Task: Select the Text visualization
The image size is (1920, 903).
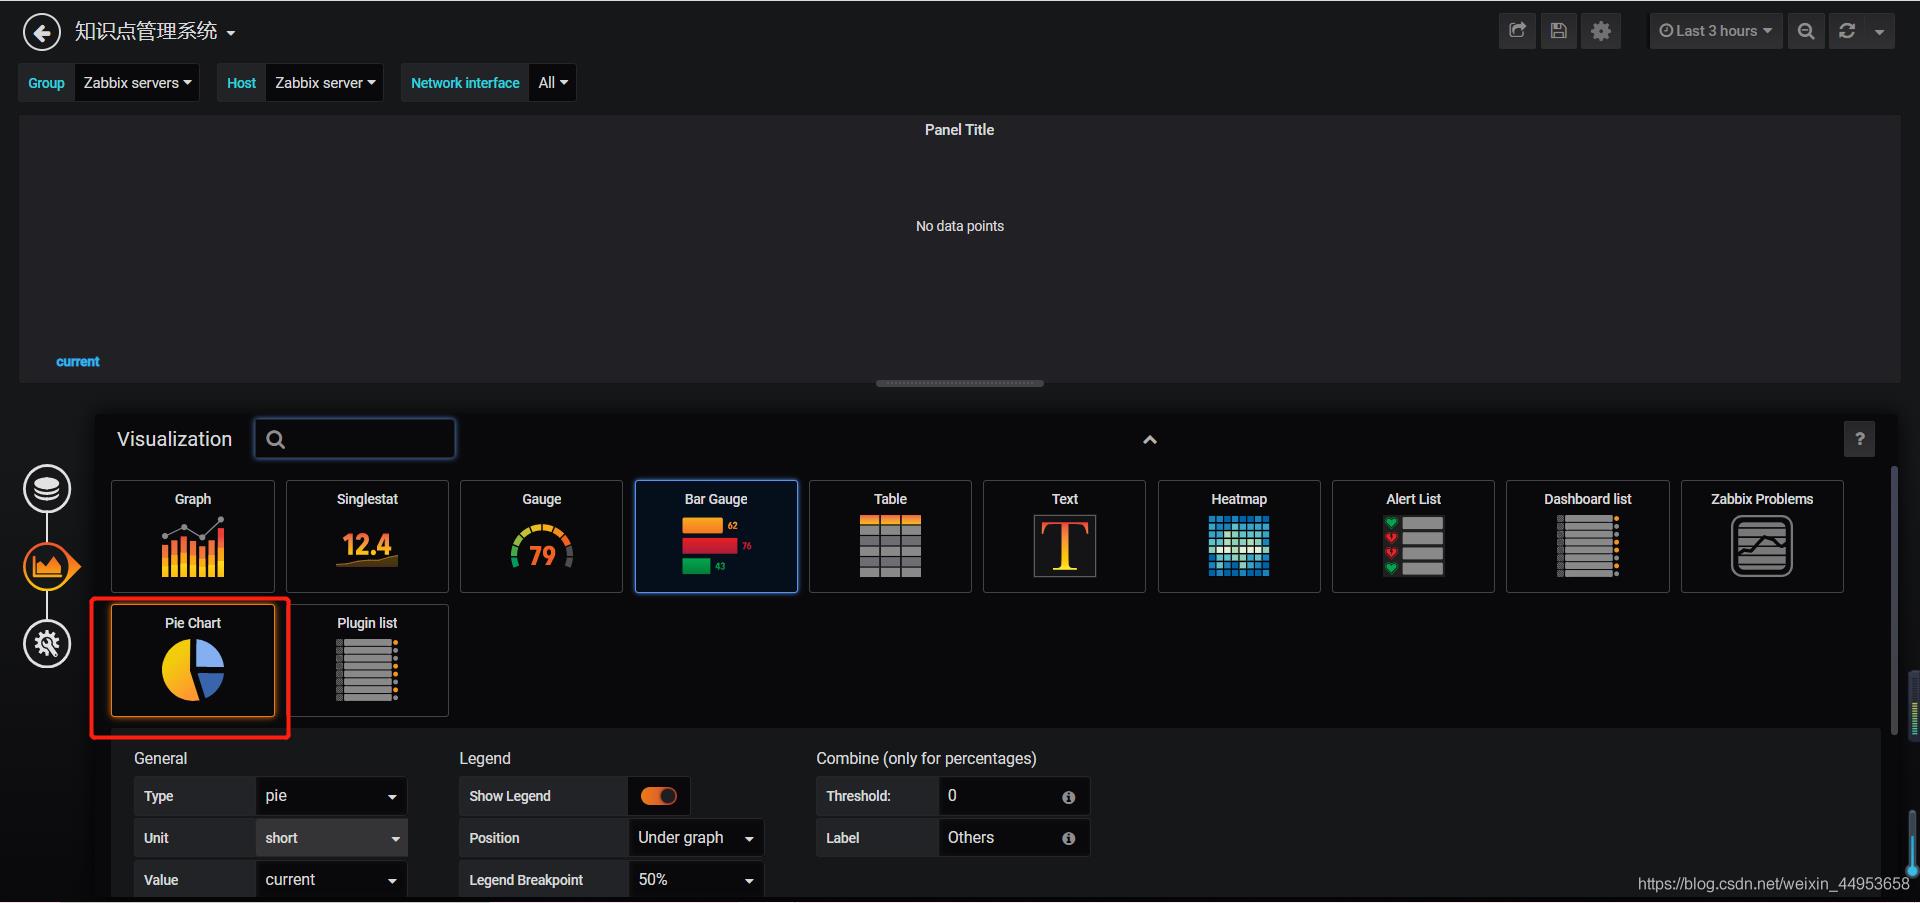Action: (x=1064, y=536)
